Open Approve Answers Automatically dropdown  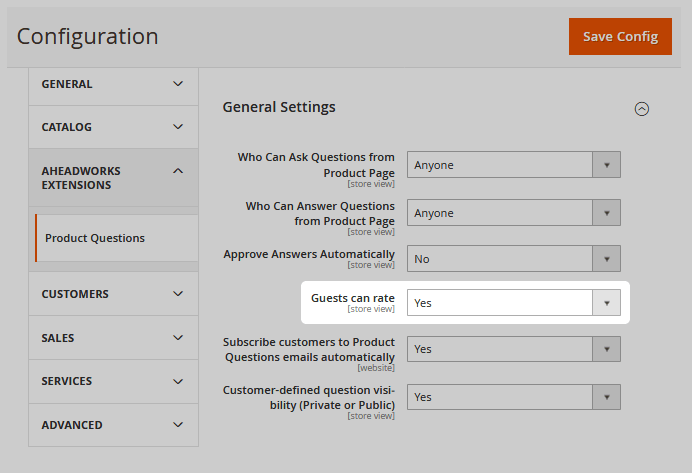514,259
